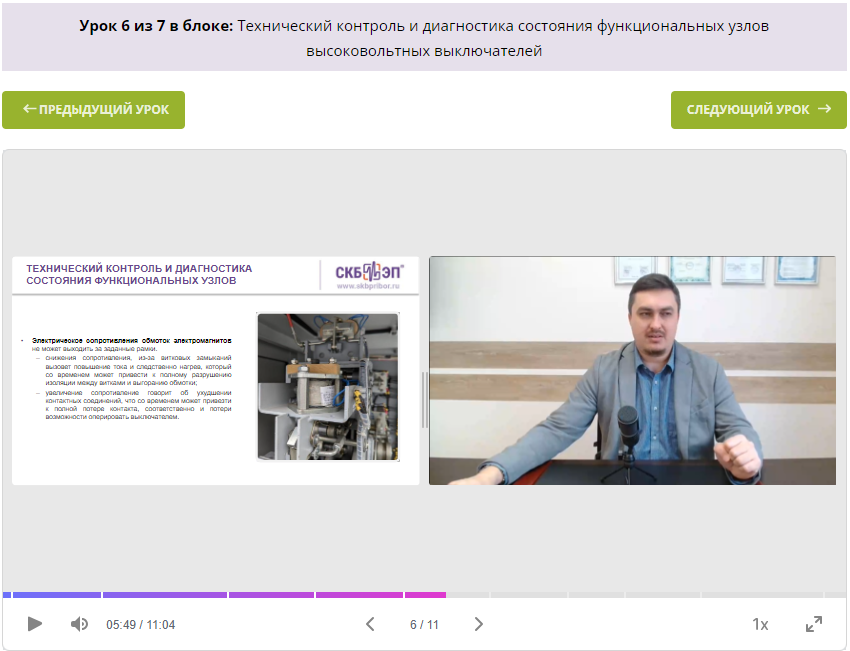850x651 pixels.
Task: Click the elapsed time 05:49 / 11:04
Action: coord(140,624)
